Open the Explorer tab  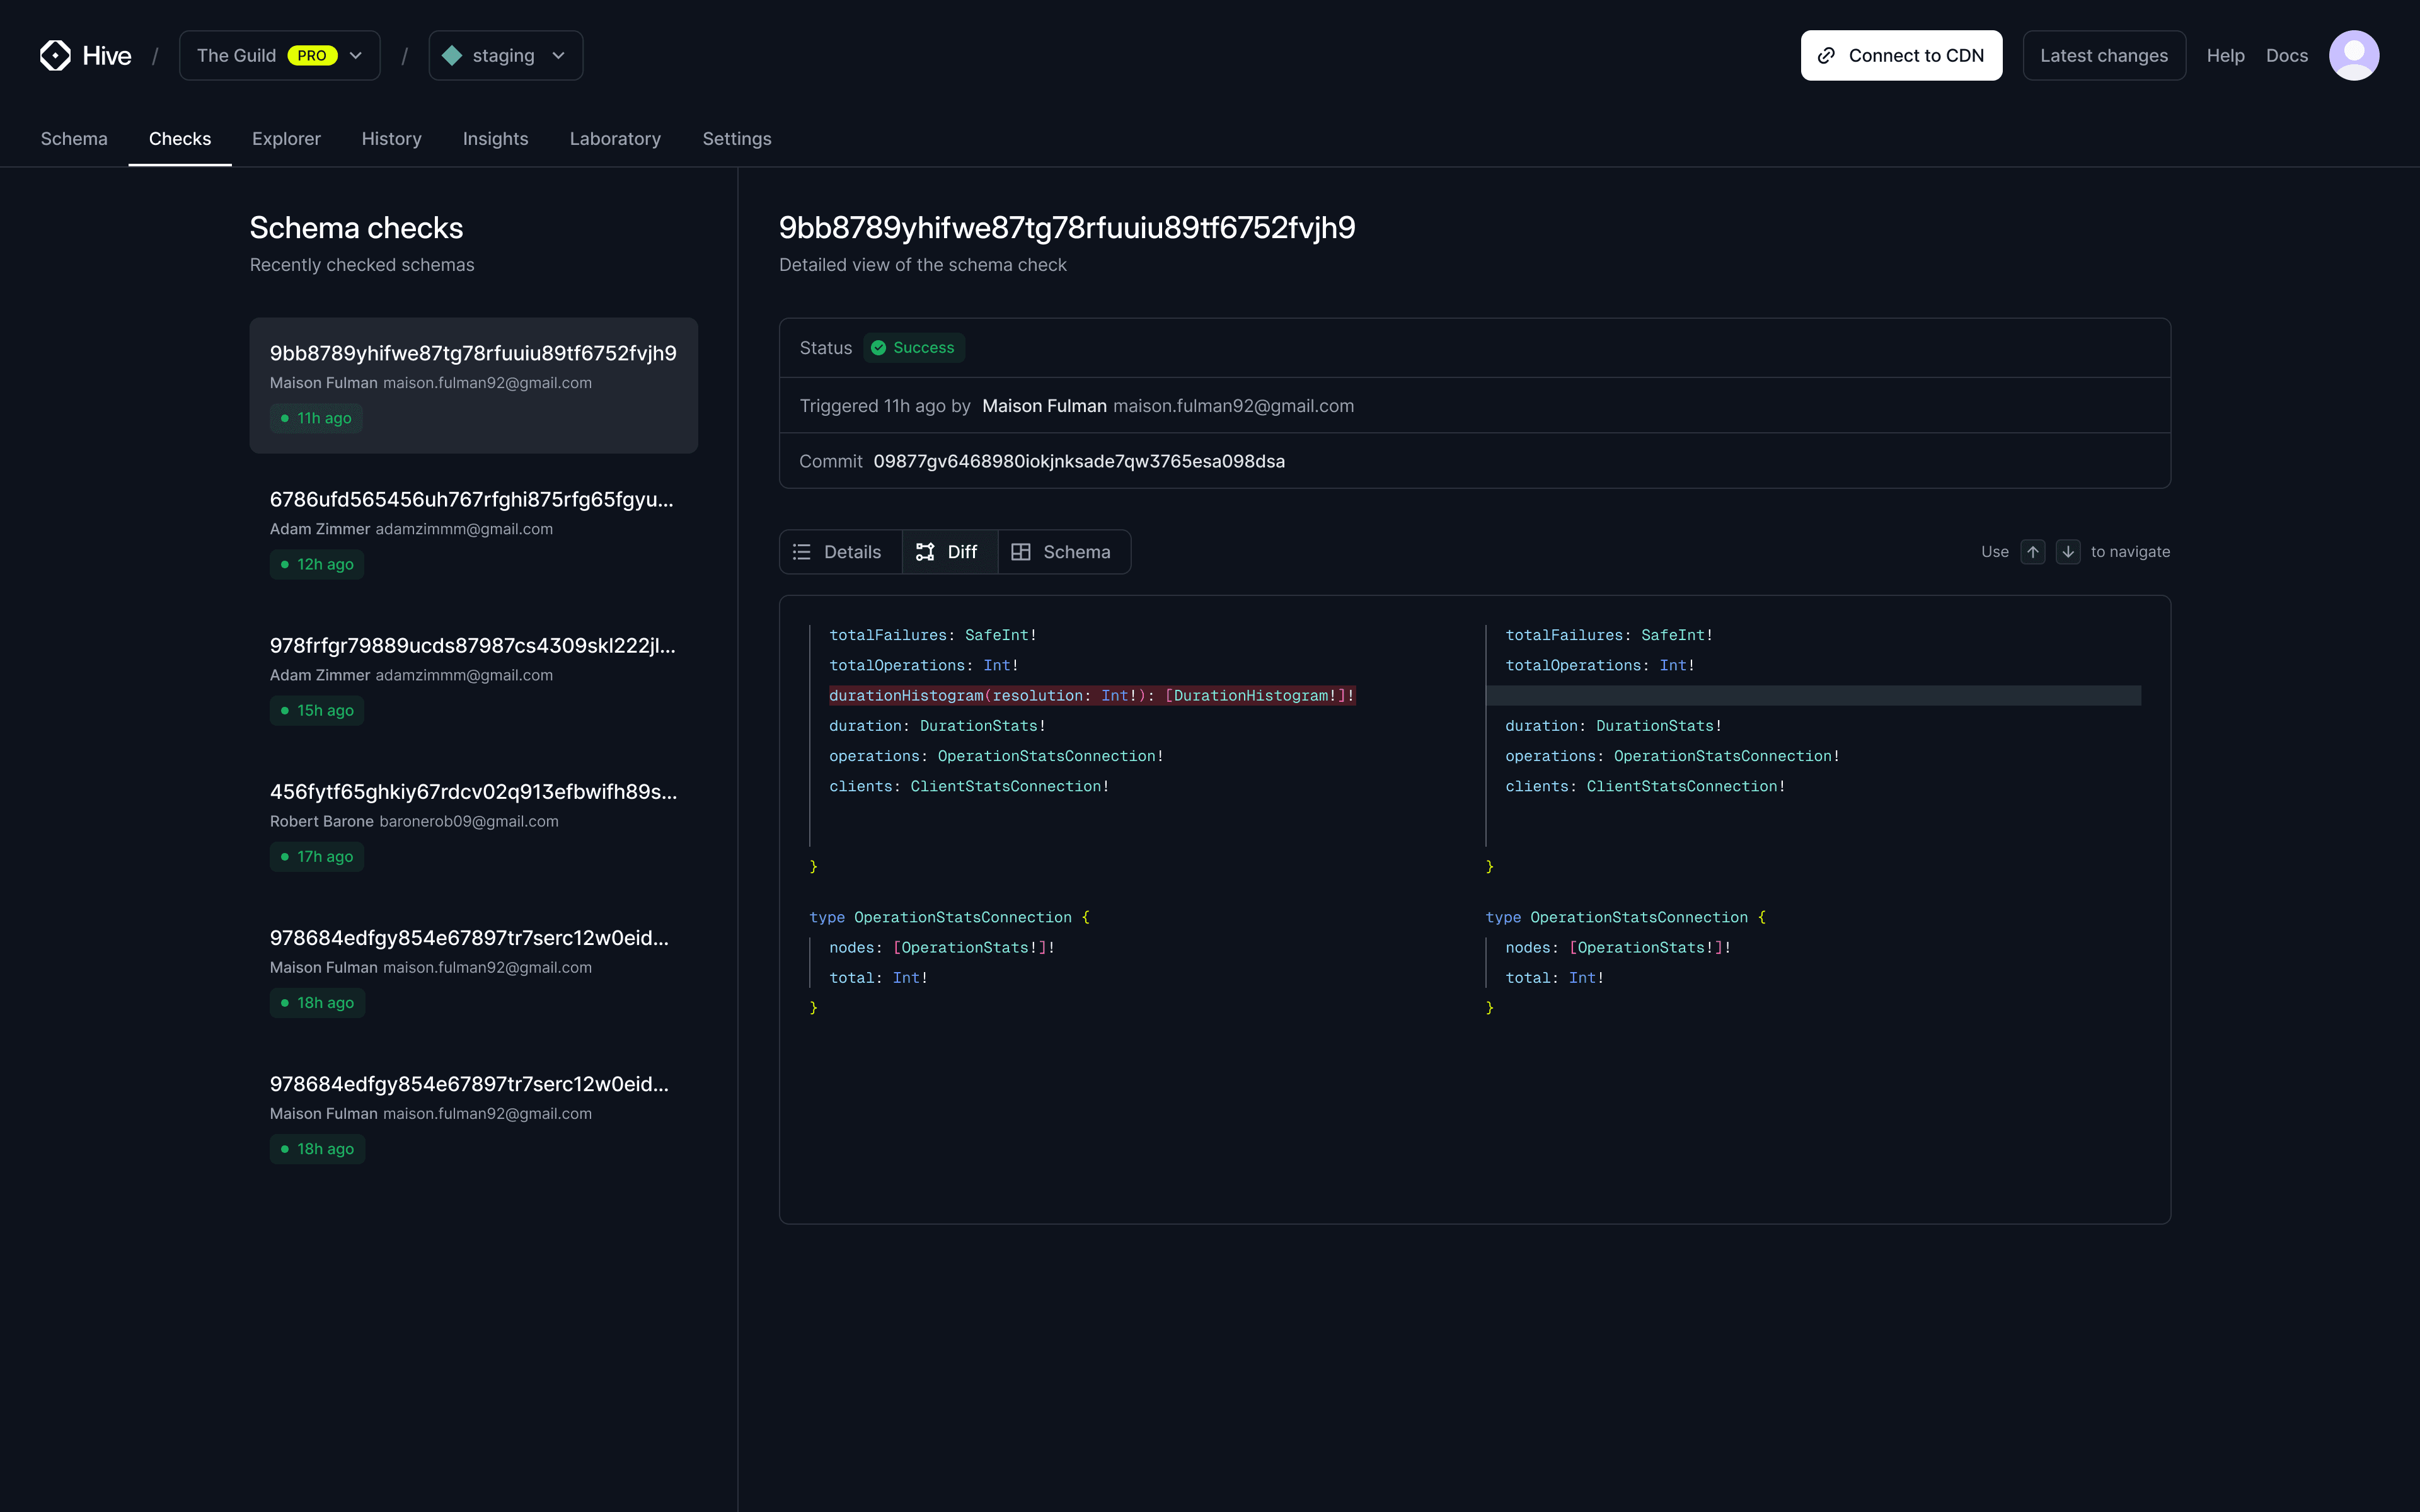point(286,139)
